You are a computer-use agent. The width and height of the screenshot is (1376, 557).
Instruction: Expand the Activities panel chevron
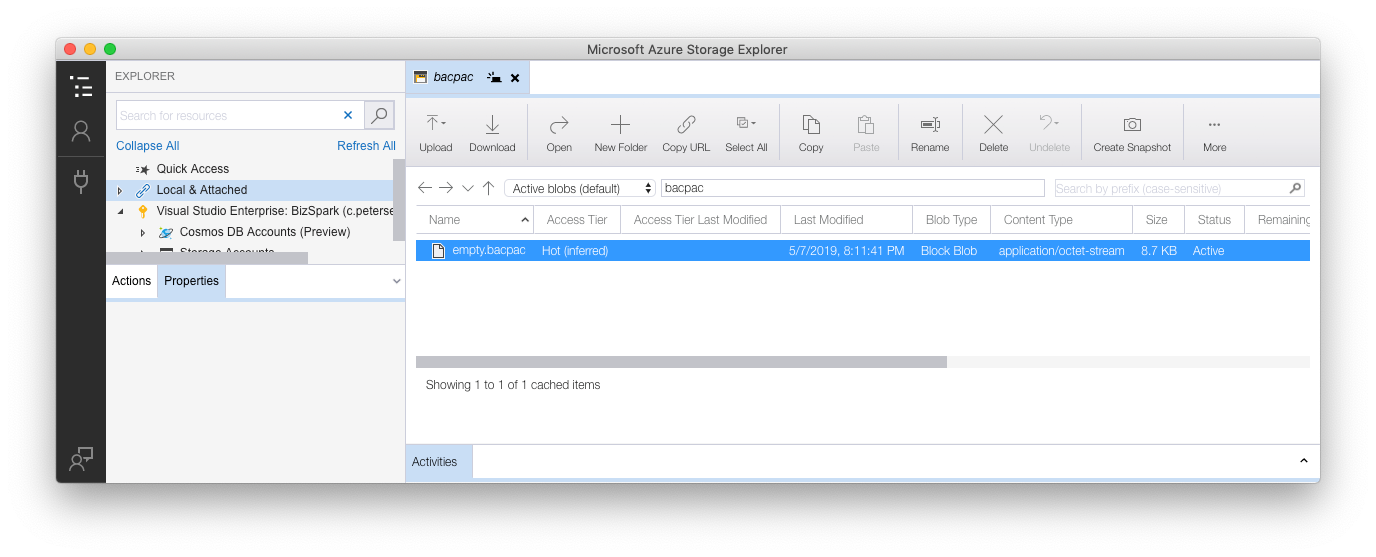click(1303, 461)
